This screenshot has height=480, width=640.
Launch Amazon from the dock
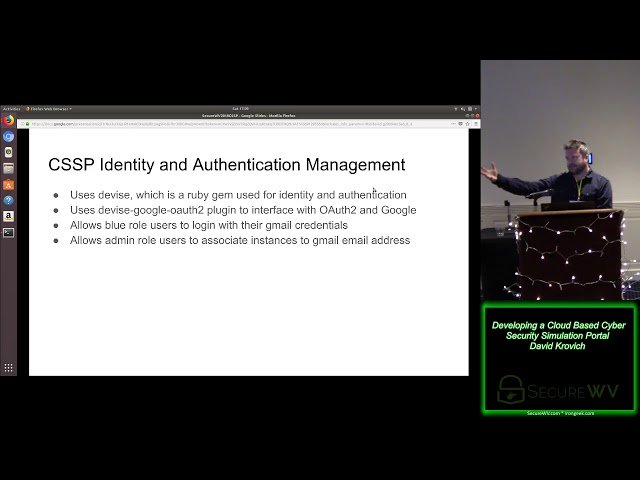8,216
